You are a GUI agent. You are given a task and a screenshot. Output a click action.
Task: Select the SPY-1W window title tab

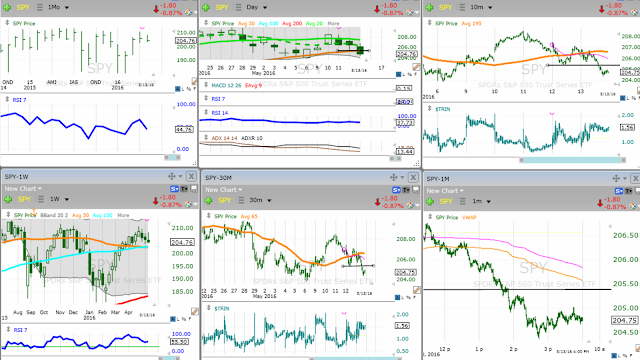pyautogui.click(x=16, y=177)
